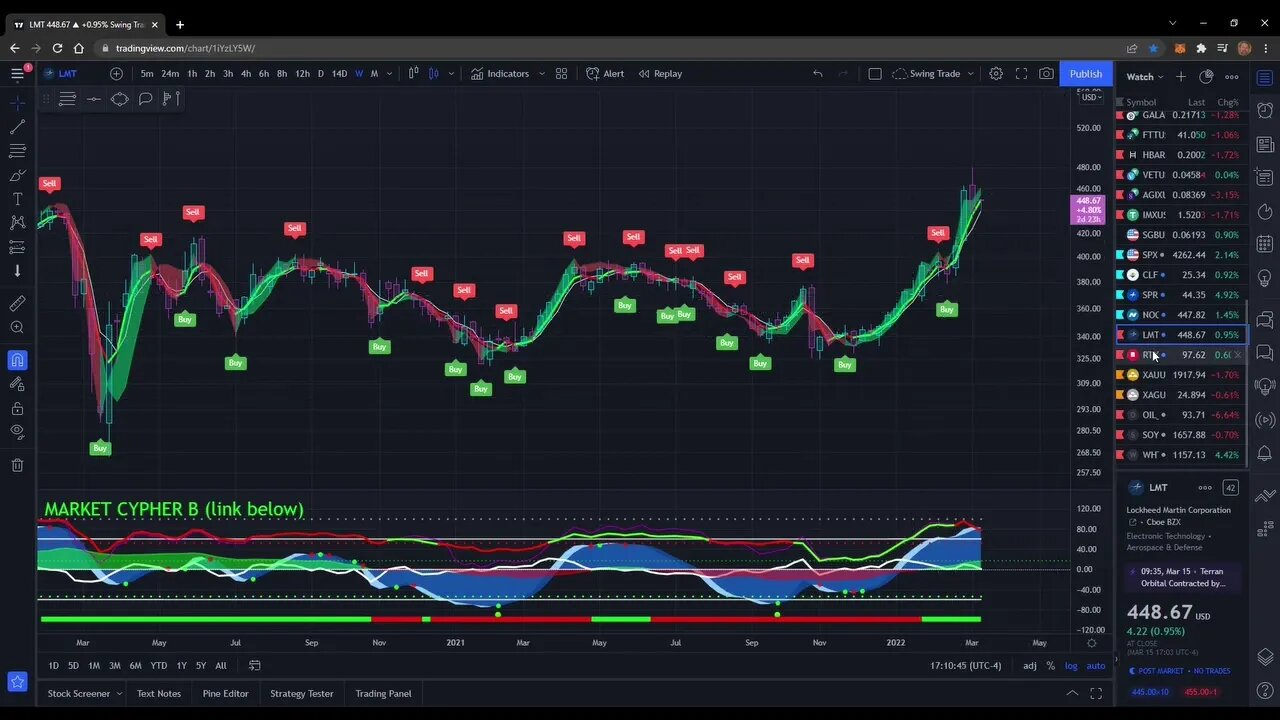Click the trash remove drawings icon
This screenshot has height=720, width=1280.
[17, 465]
